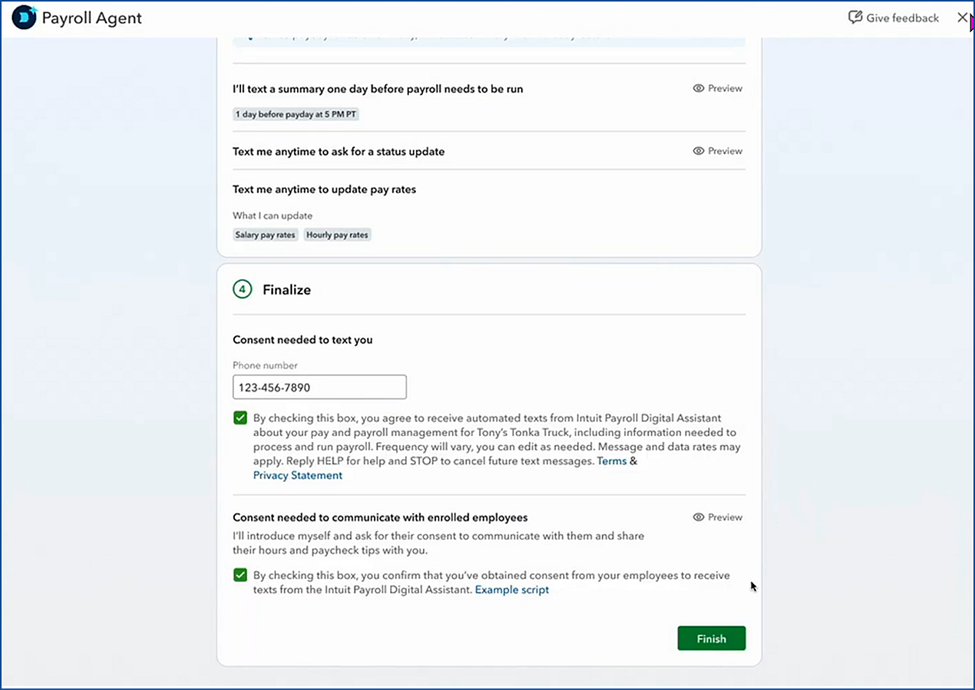
Task: Select the Hourly pay rates chip
Action: (337, 235)
